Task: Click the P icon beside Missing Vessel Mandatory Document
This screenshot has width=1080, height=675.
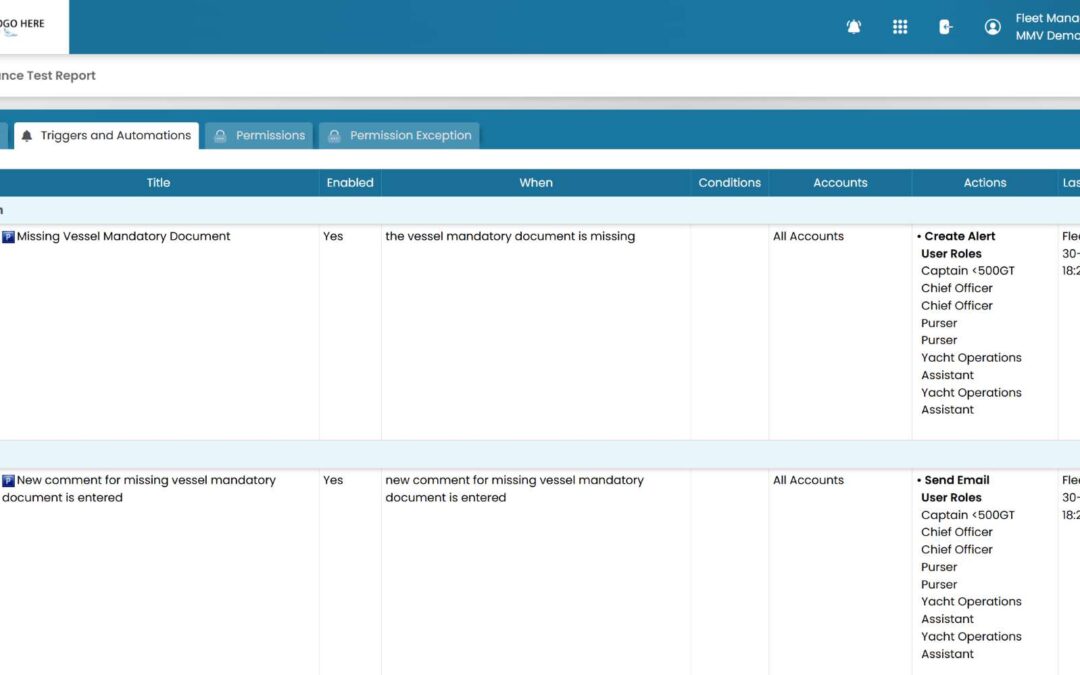Action: click(x=8, y=237)
